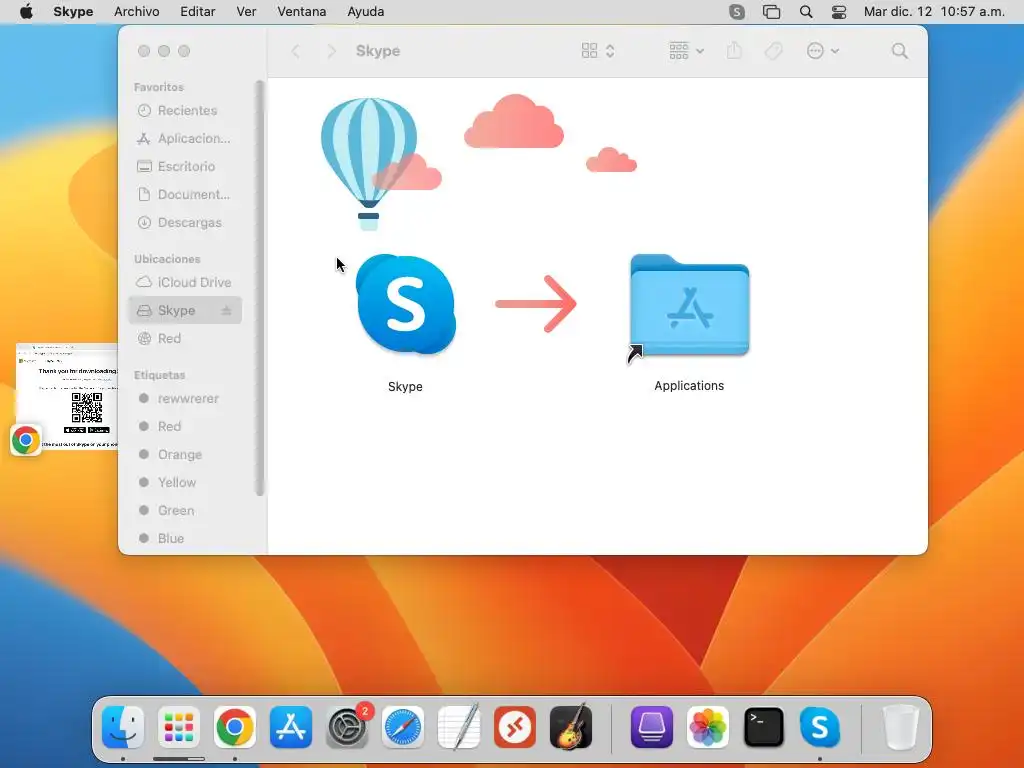1024x768 pixels.
Task: Open TextEdit from the Dock
Action: pos(459,727)
